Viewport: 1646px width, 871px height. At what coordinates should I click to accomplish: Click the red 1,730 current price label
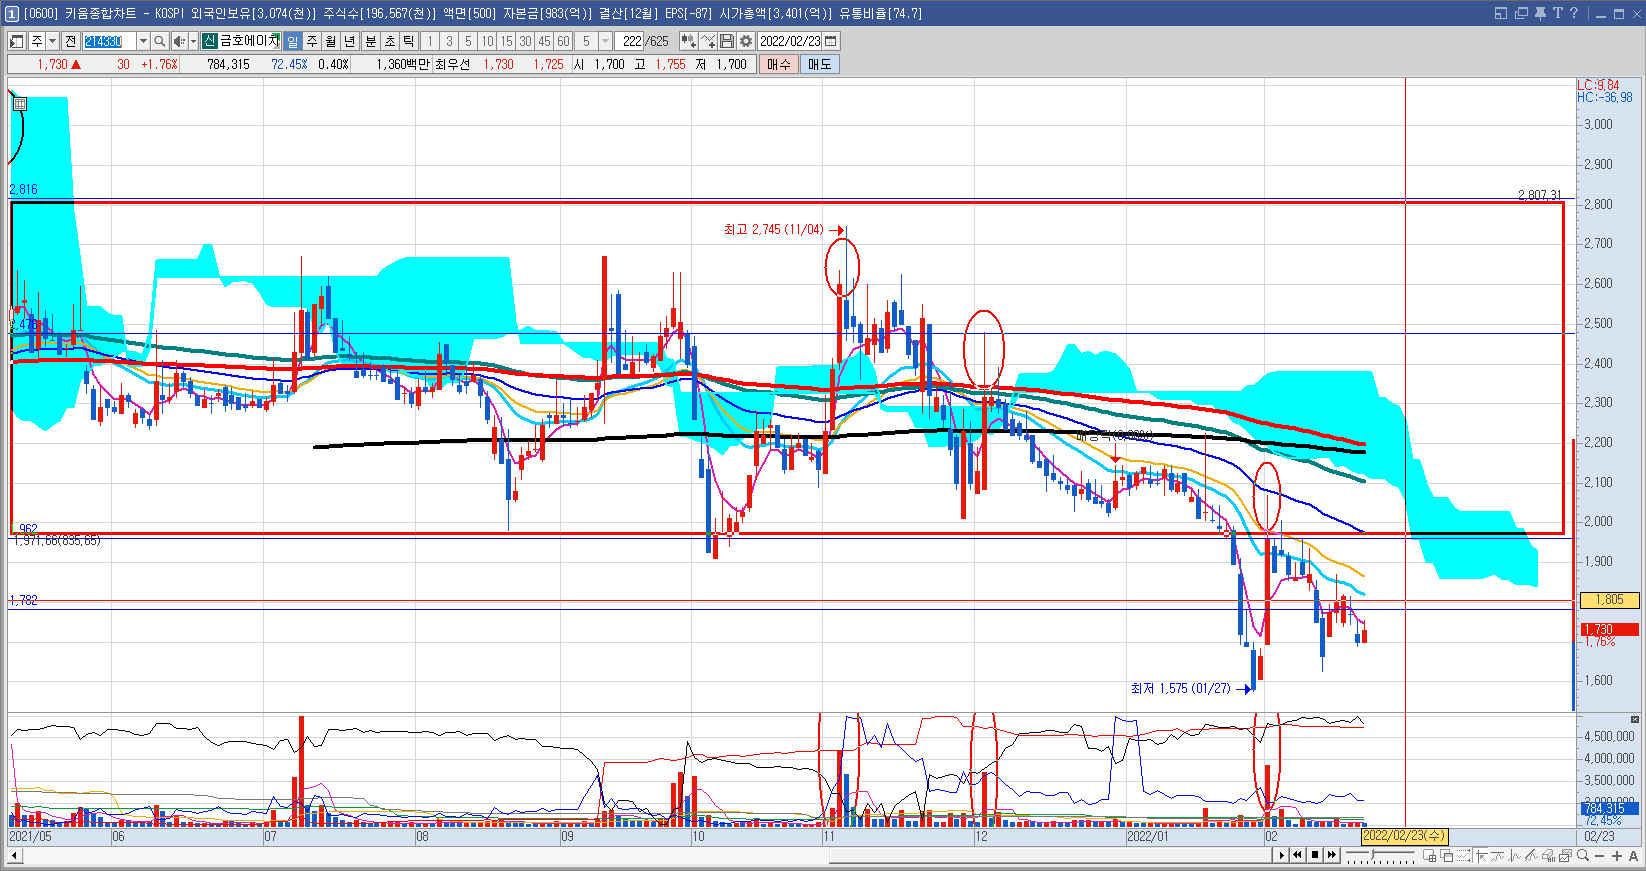pyautogui.click(x=1609, y=629)
